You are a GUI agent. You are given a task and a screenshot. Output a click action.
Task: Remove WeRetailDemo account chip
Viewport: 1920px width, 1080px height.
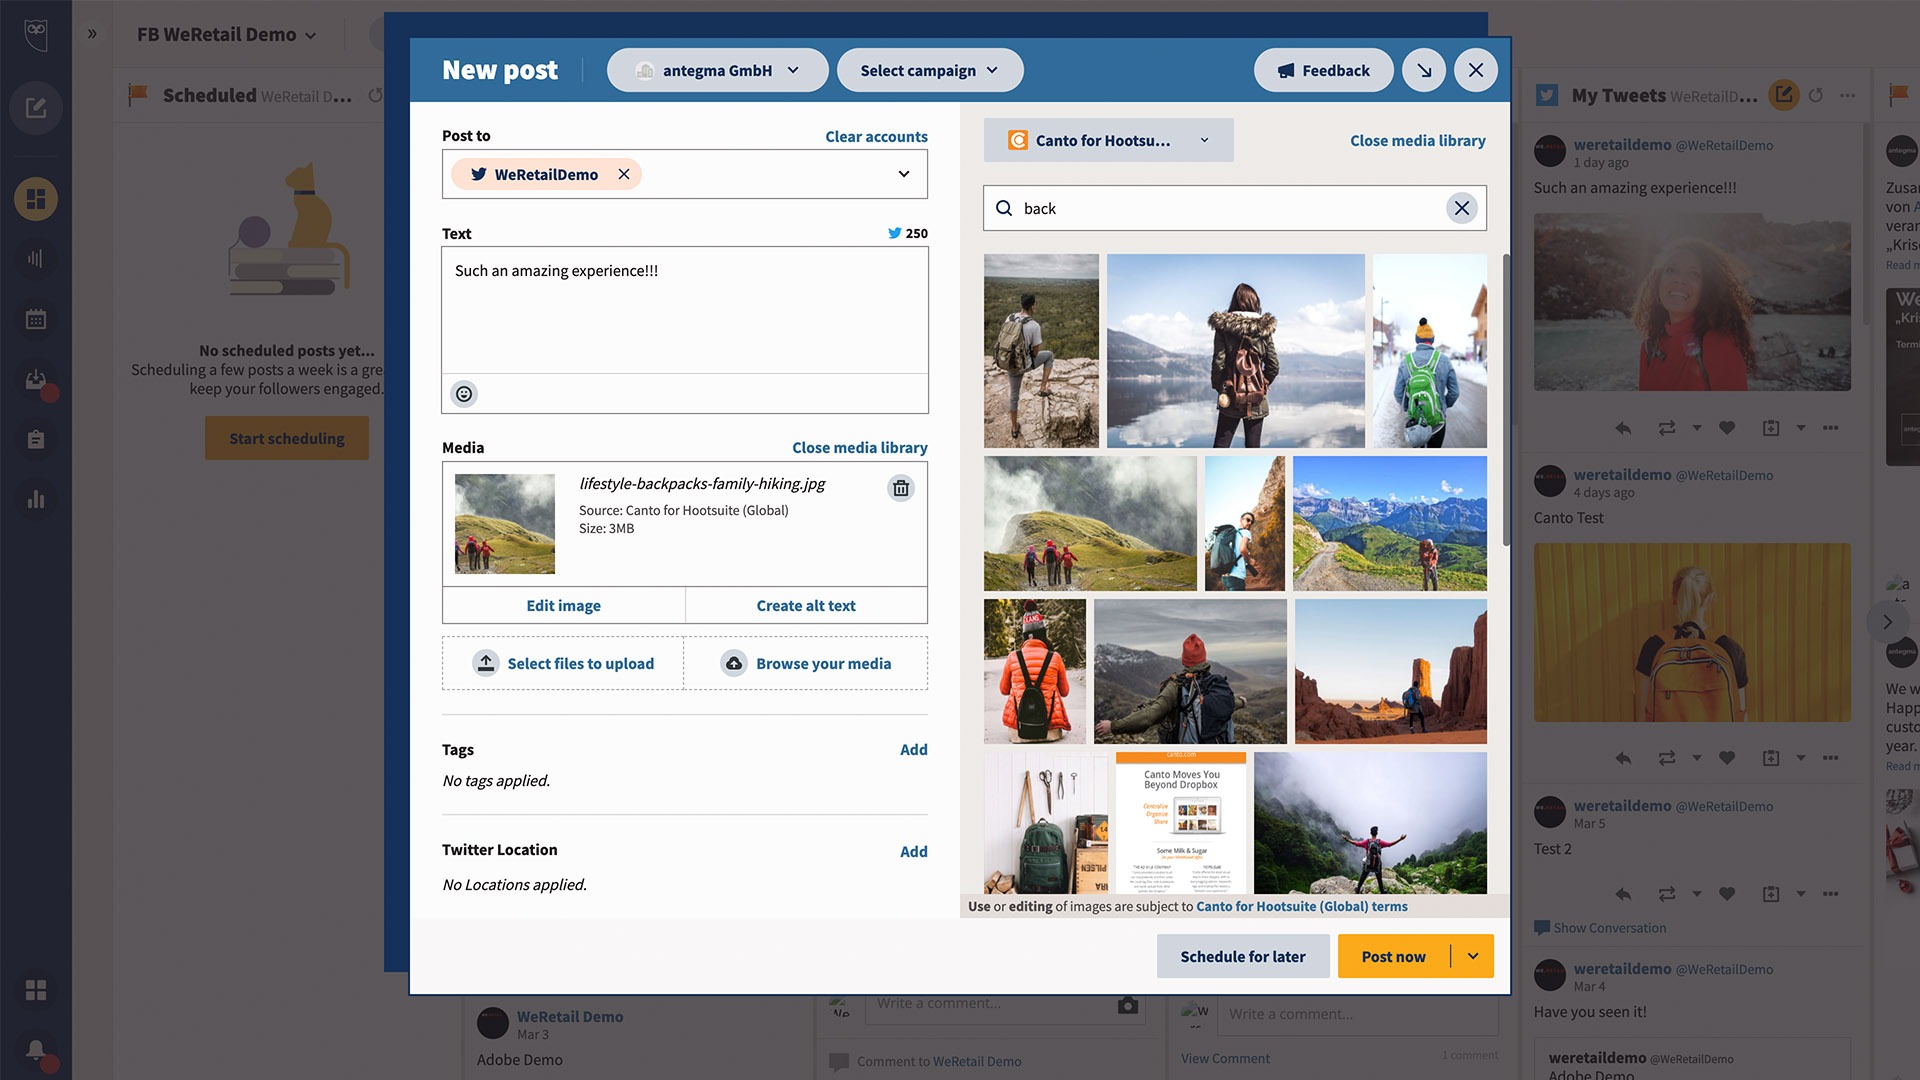pos(624,174)
